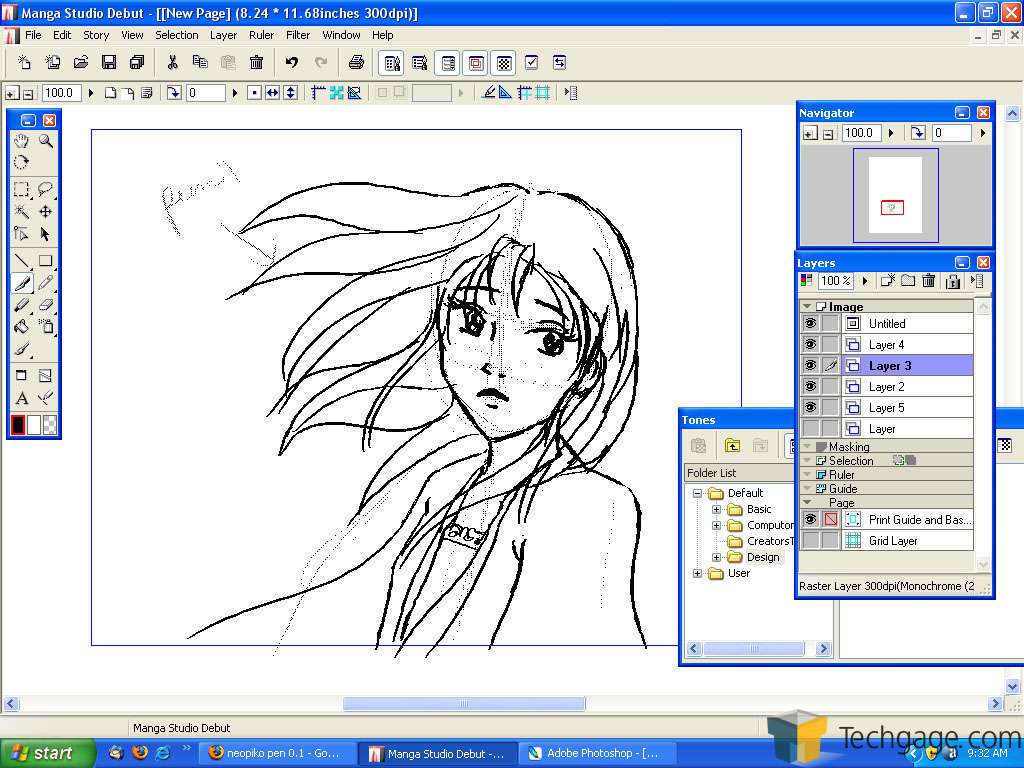Select the Text tool
The image size is (1024, 768).
click(x=22, y=398)
